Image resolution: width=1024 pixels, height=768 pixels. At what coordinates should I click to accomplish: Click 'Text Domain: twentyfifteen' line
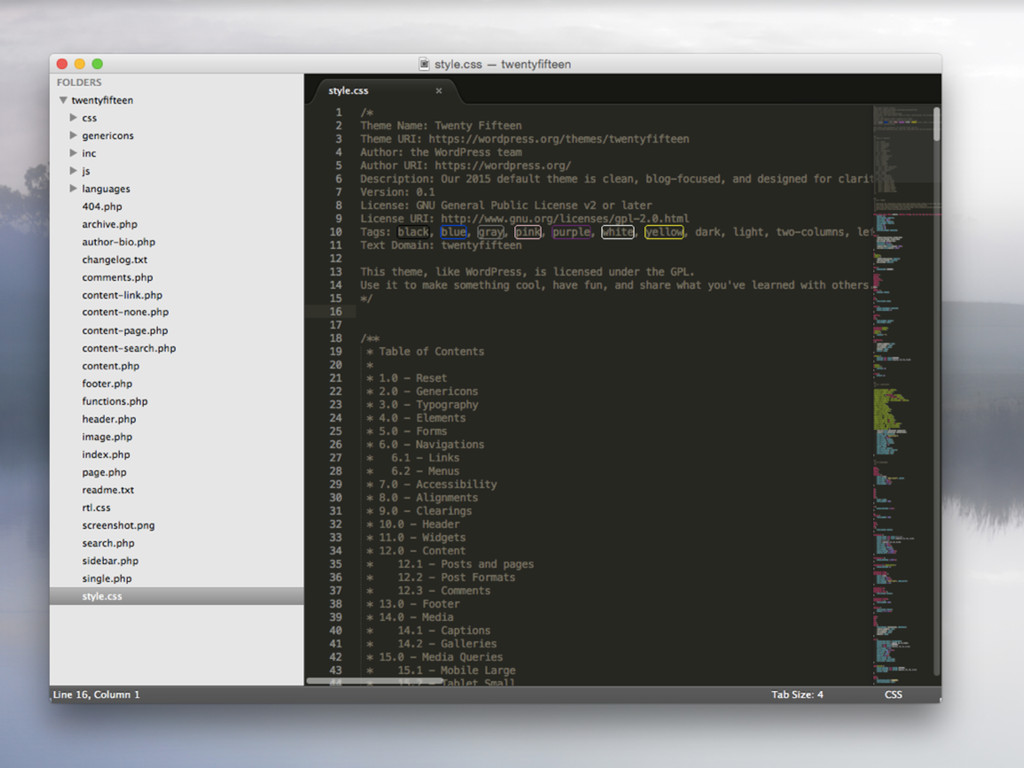click(441, 246)
